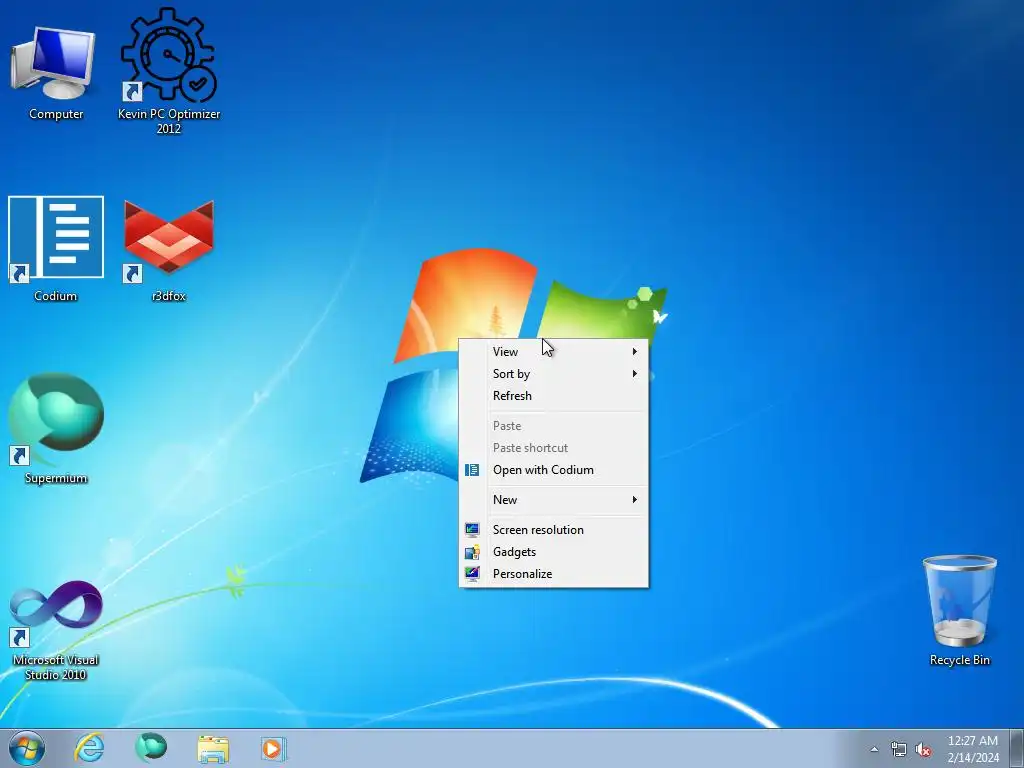Select the Codium desktop shortcut
Image resolution: width=1024 pixels, height=768 pixels.
click(x=56, y=248)
